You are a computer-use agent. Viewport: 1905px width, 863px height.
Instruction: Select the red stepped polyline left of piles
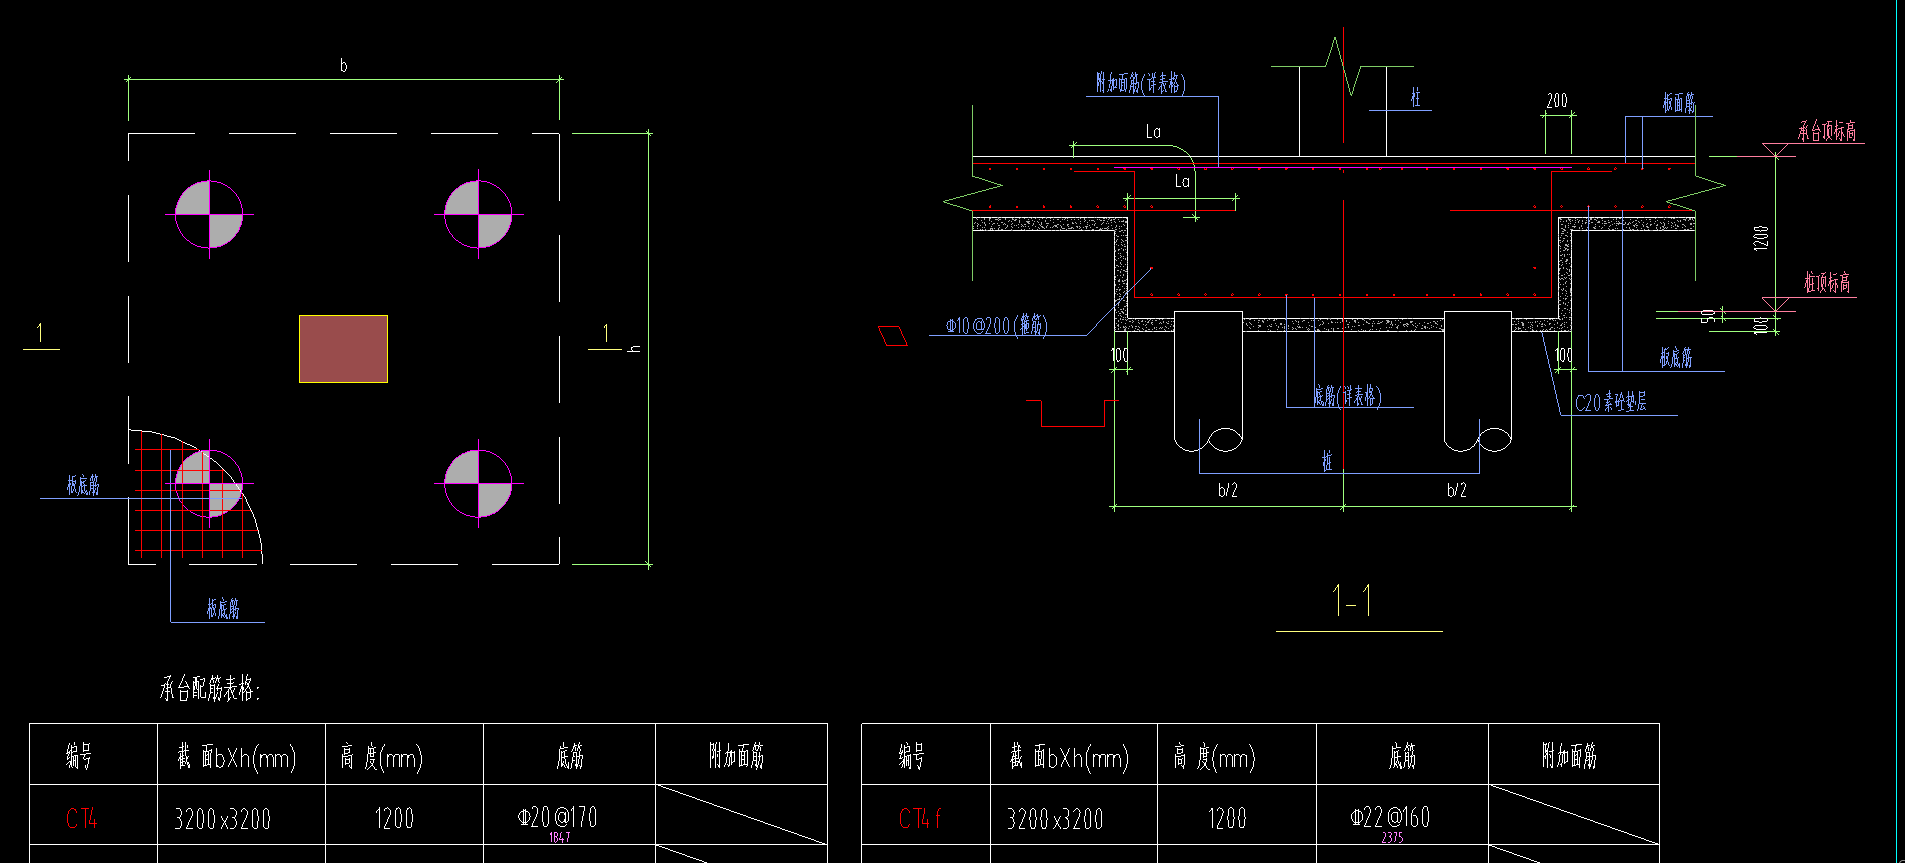coord(1072,413)
